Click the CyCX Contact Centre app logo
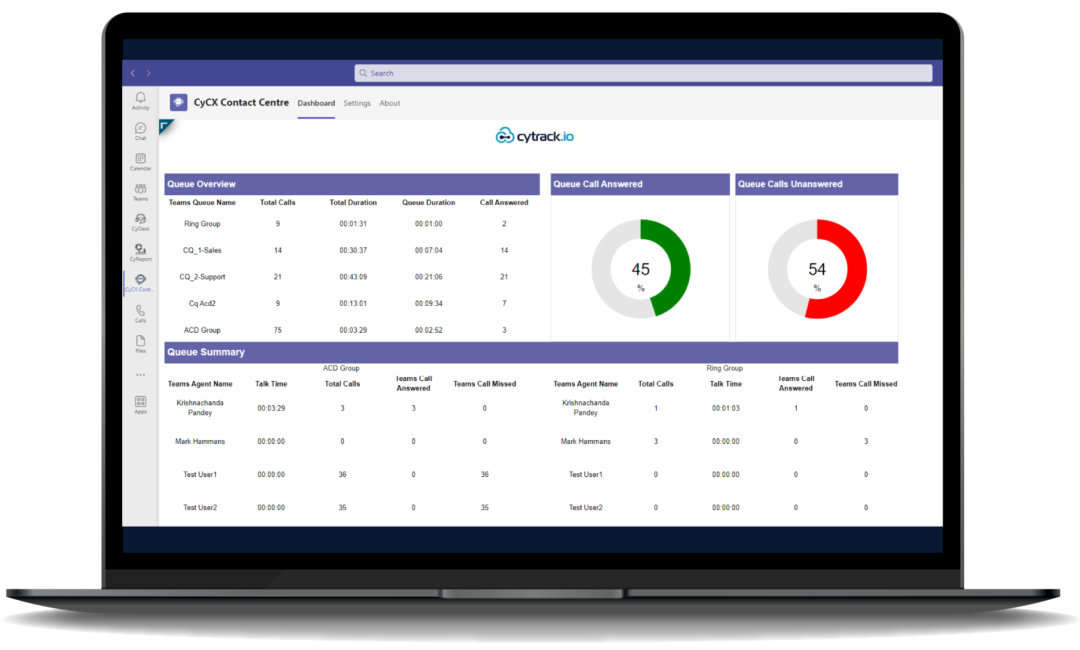 179,102
